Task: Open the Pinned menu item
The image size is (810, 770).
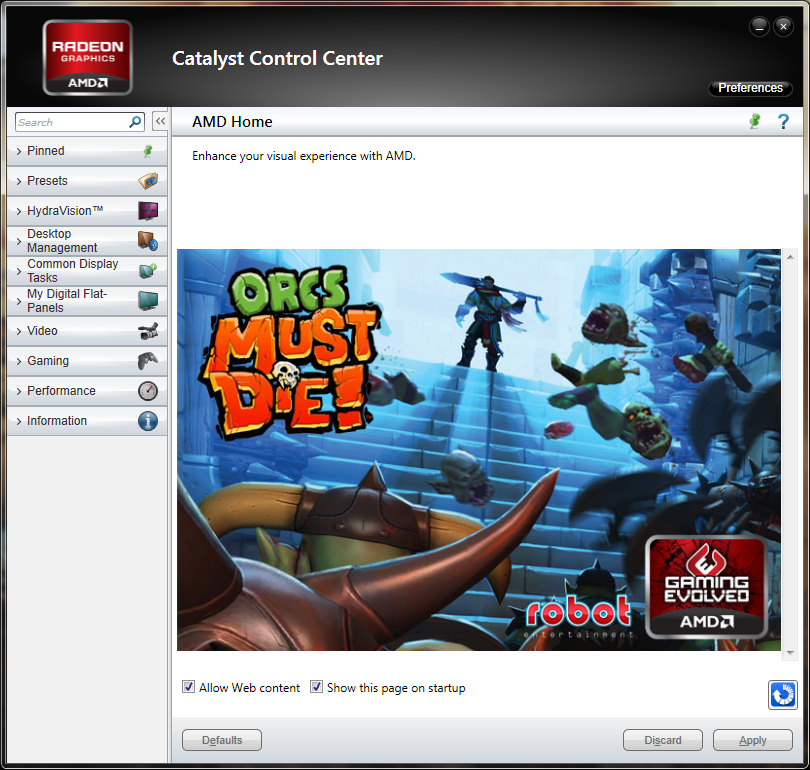Action: [x=87, y=151]
